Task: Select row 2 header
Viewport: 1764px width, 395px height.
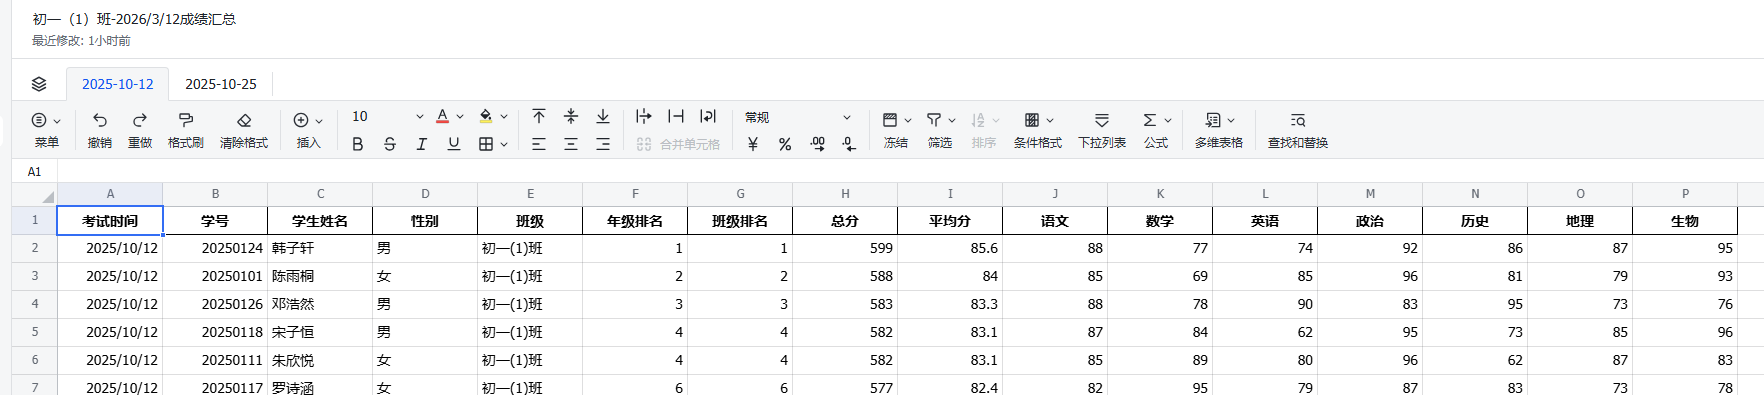Action: 35,248
